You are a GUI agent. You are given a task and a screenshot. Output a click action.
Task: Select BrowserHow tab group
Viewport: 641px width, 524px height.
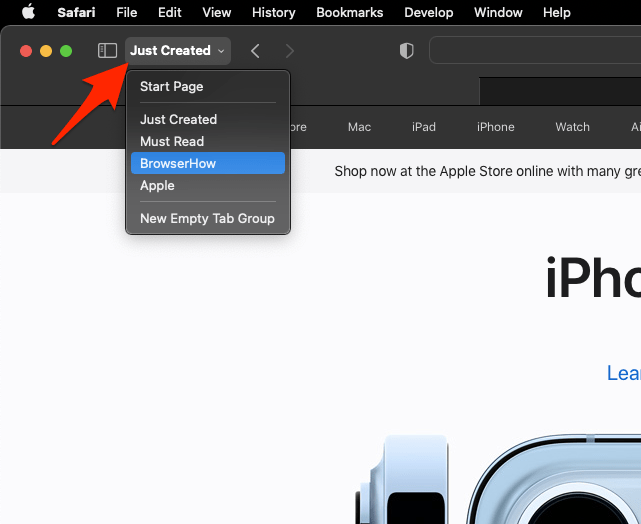(178, 163)
